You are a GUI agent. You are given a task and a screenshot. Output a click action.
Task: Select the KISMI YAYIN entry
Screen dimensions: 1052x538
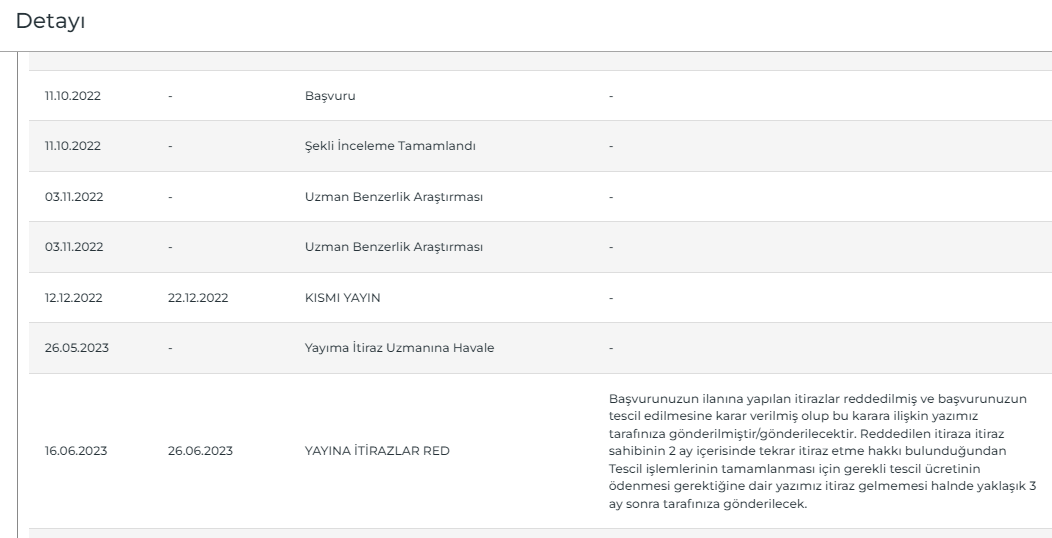tap(342, 298)
